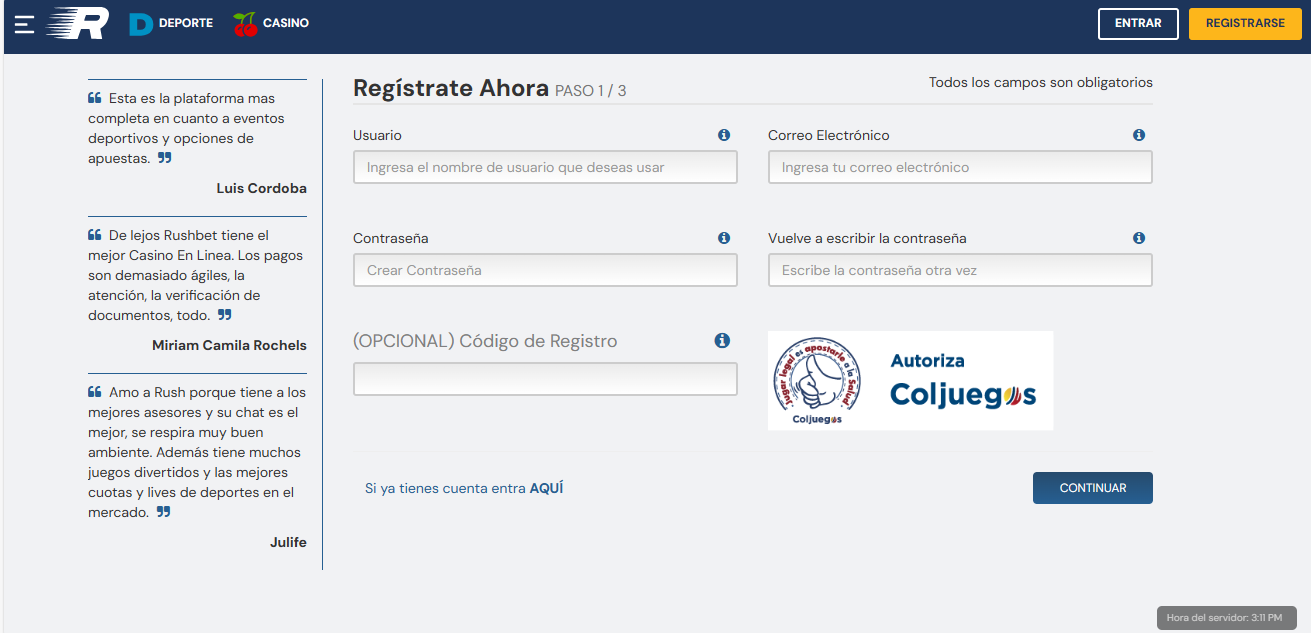Switch to the Deporte section

pos(186,23)
